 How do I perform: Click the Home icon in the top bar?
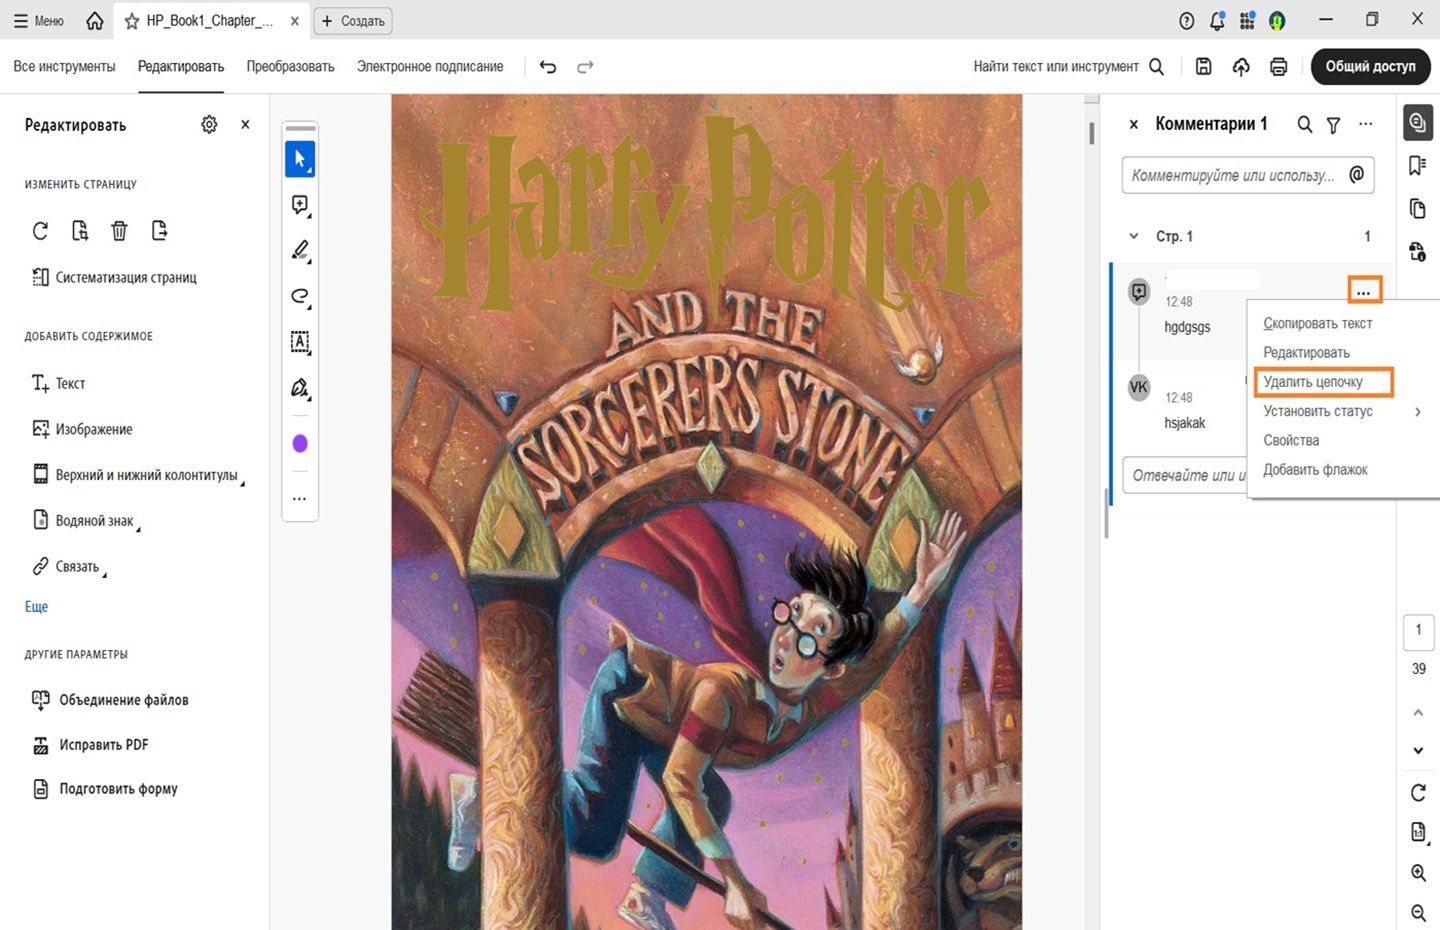click(95, 21)
